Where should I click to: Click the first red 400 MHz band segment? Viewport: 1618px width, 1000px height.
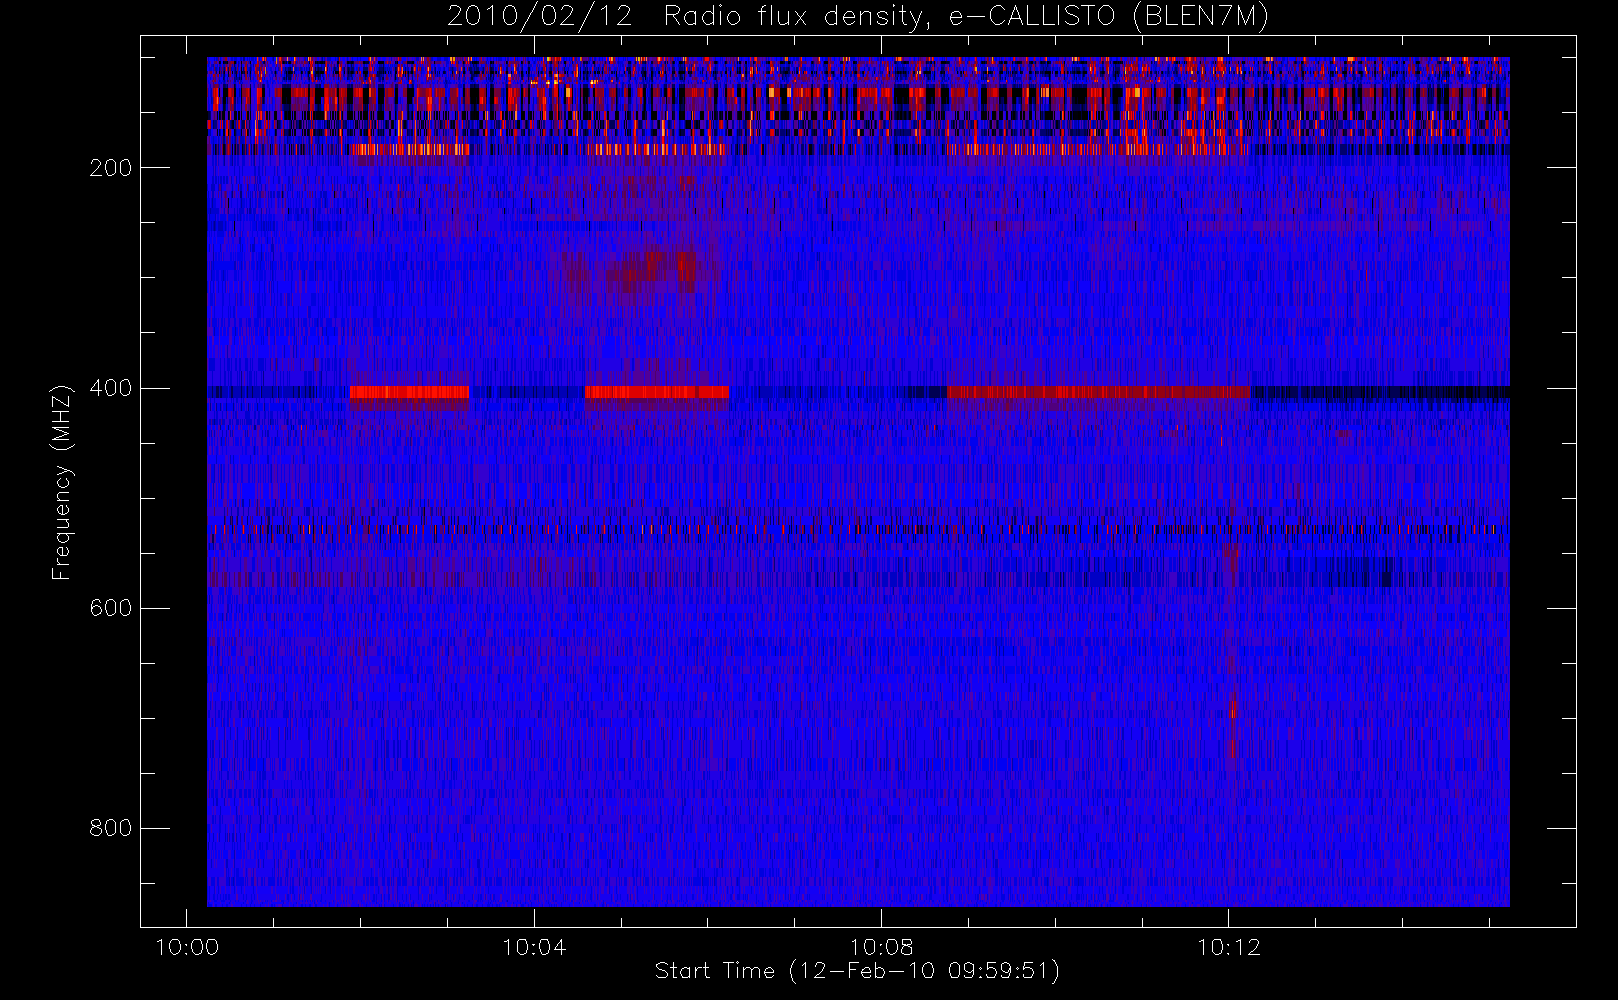point(409,392)
